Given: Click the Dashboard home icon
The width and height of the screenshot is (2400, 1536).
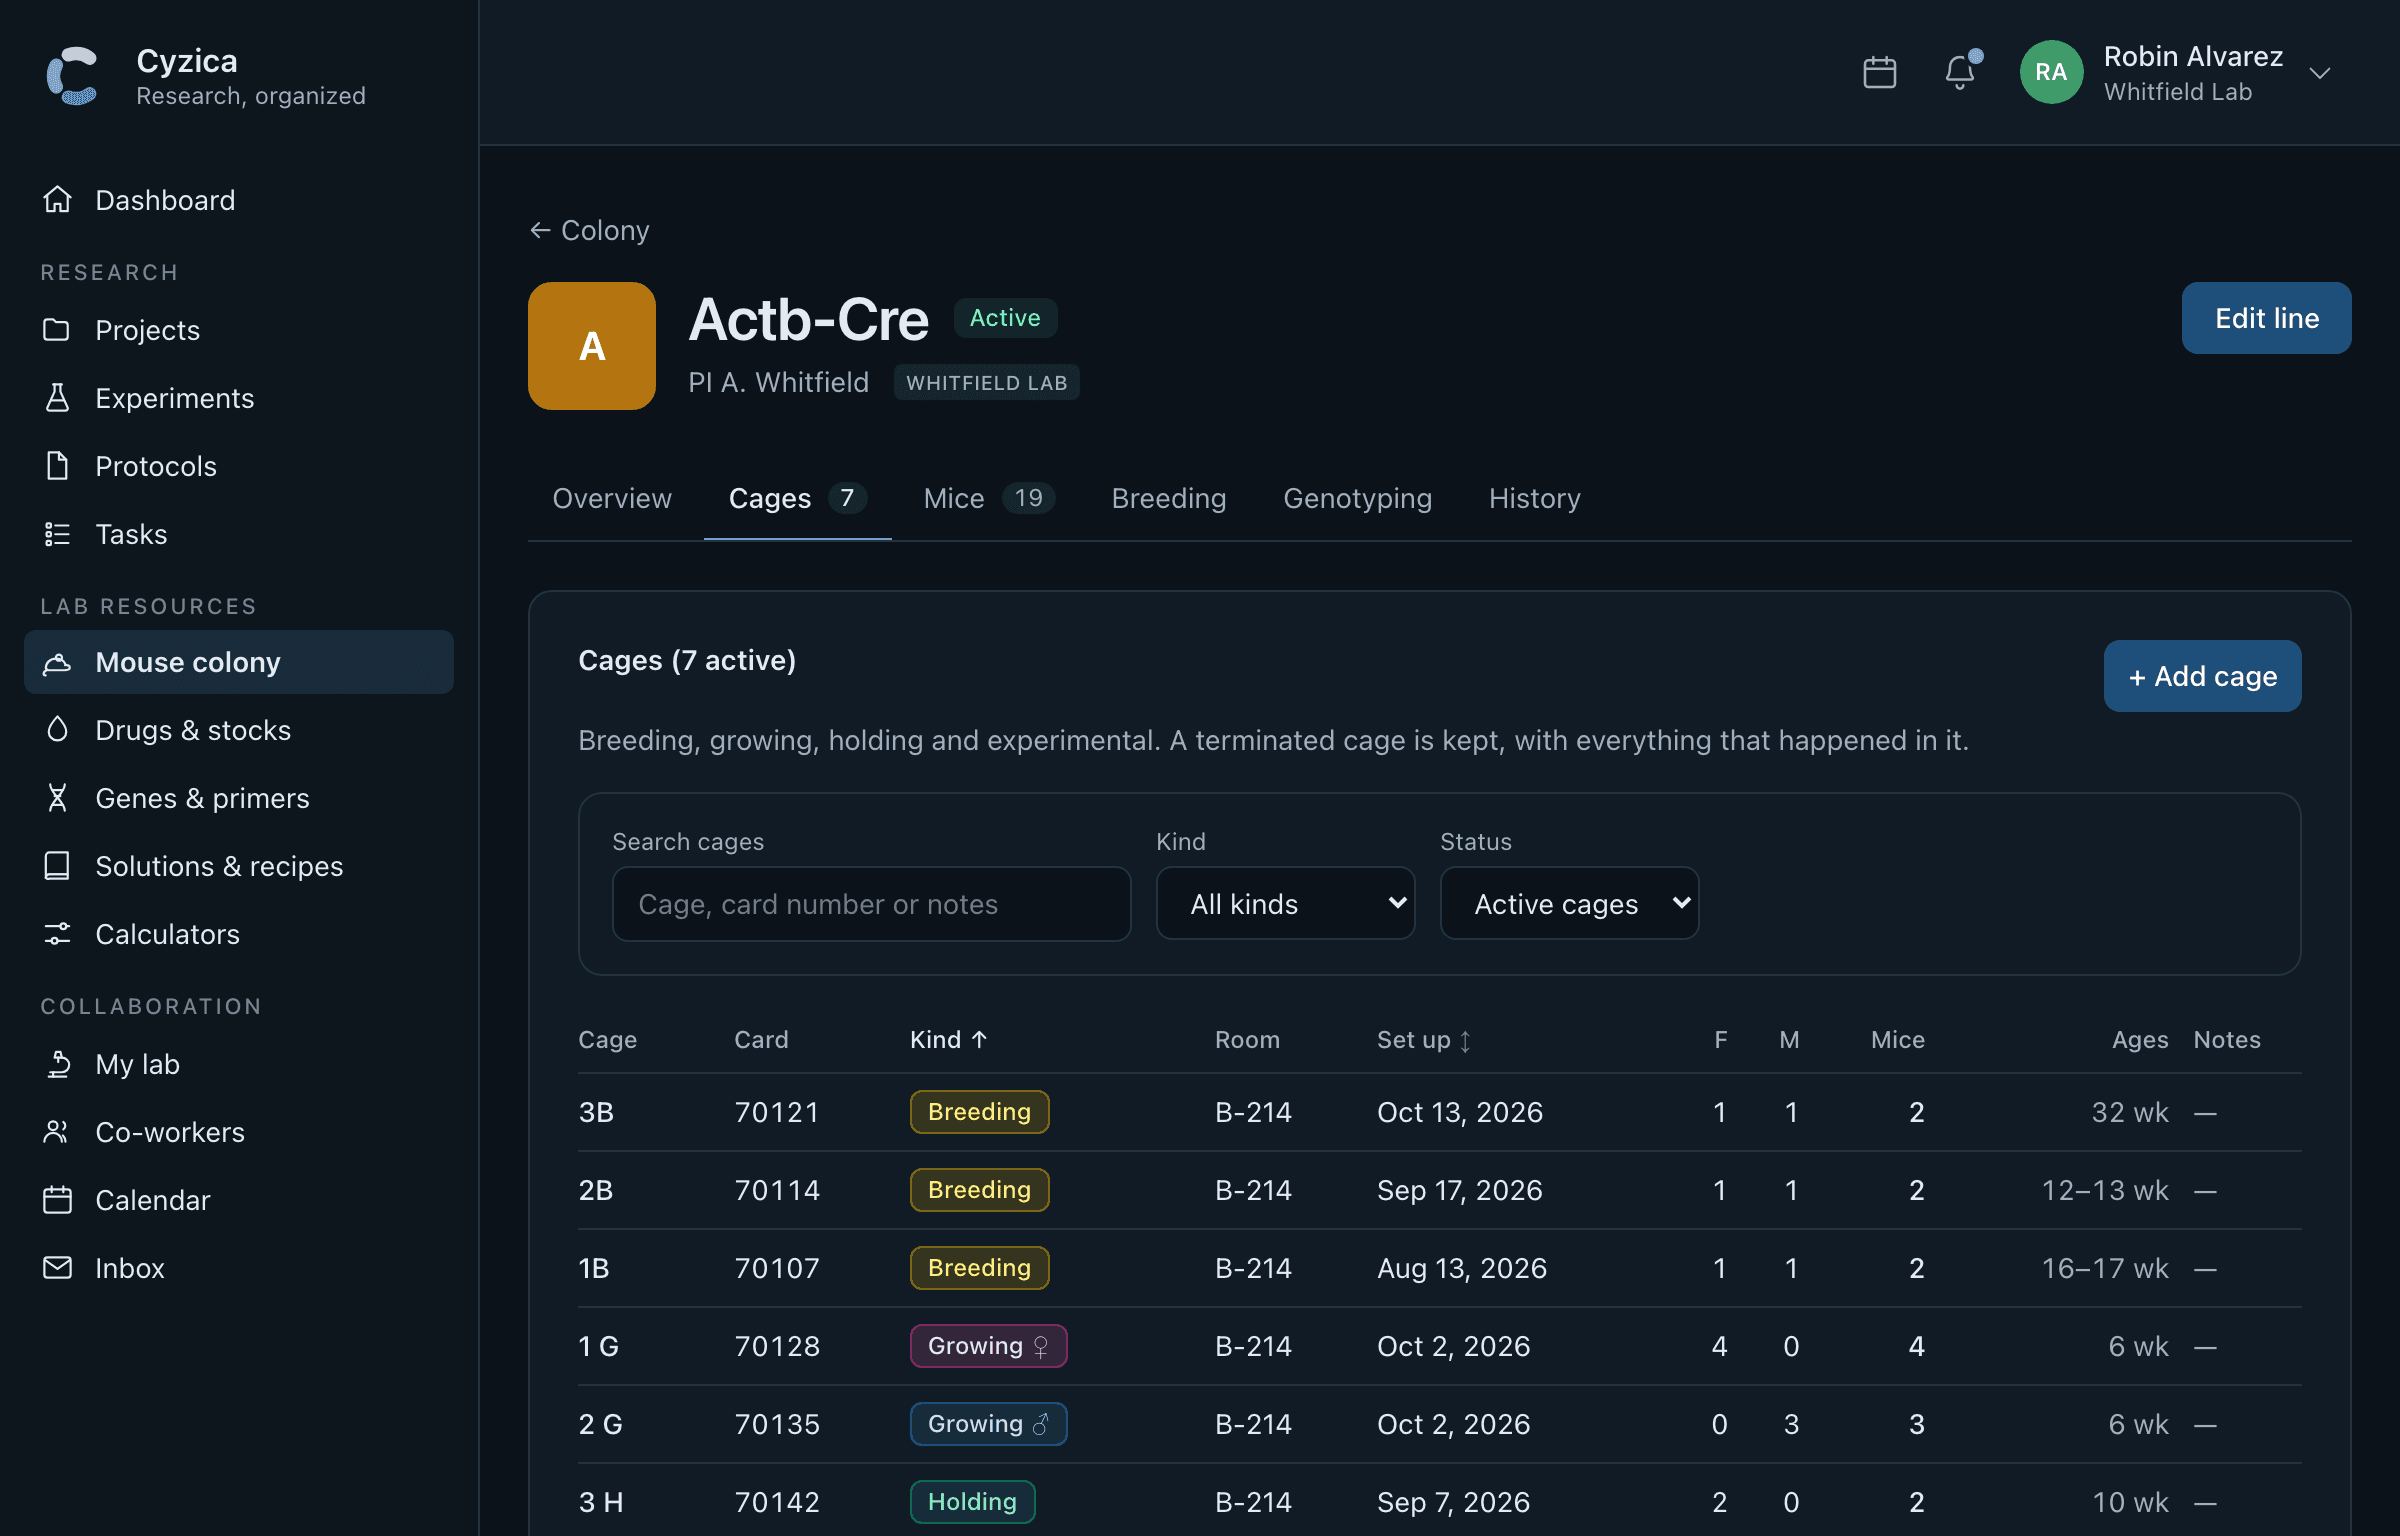Looking at the screenshot, I should coord(58,200).
